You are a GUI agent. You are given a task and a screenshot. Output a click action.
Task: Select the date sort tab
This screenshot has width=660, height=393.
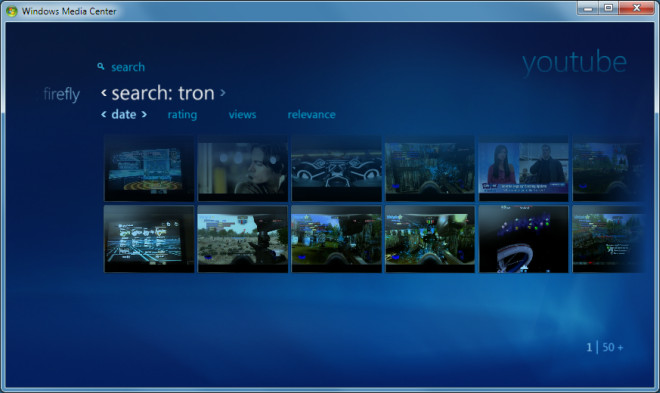124,114
